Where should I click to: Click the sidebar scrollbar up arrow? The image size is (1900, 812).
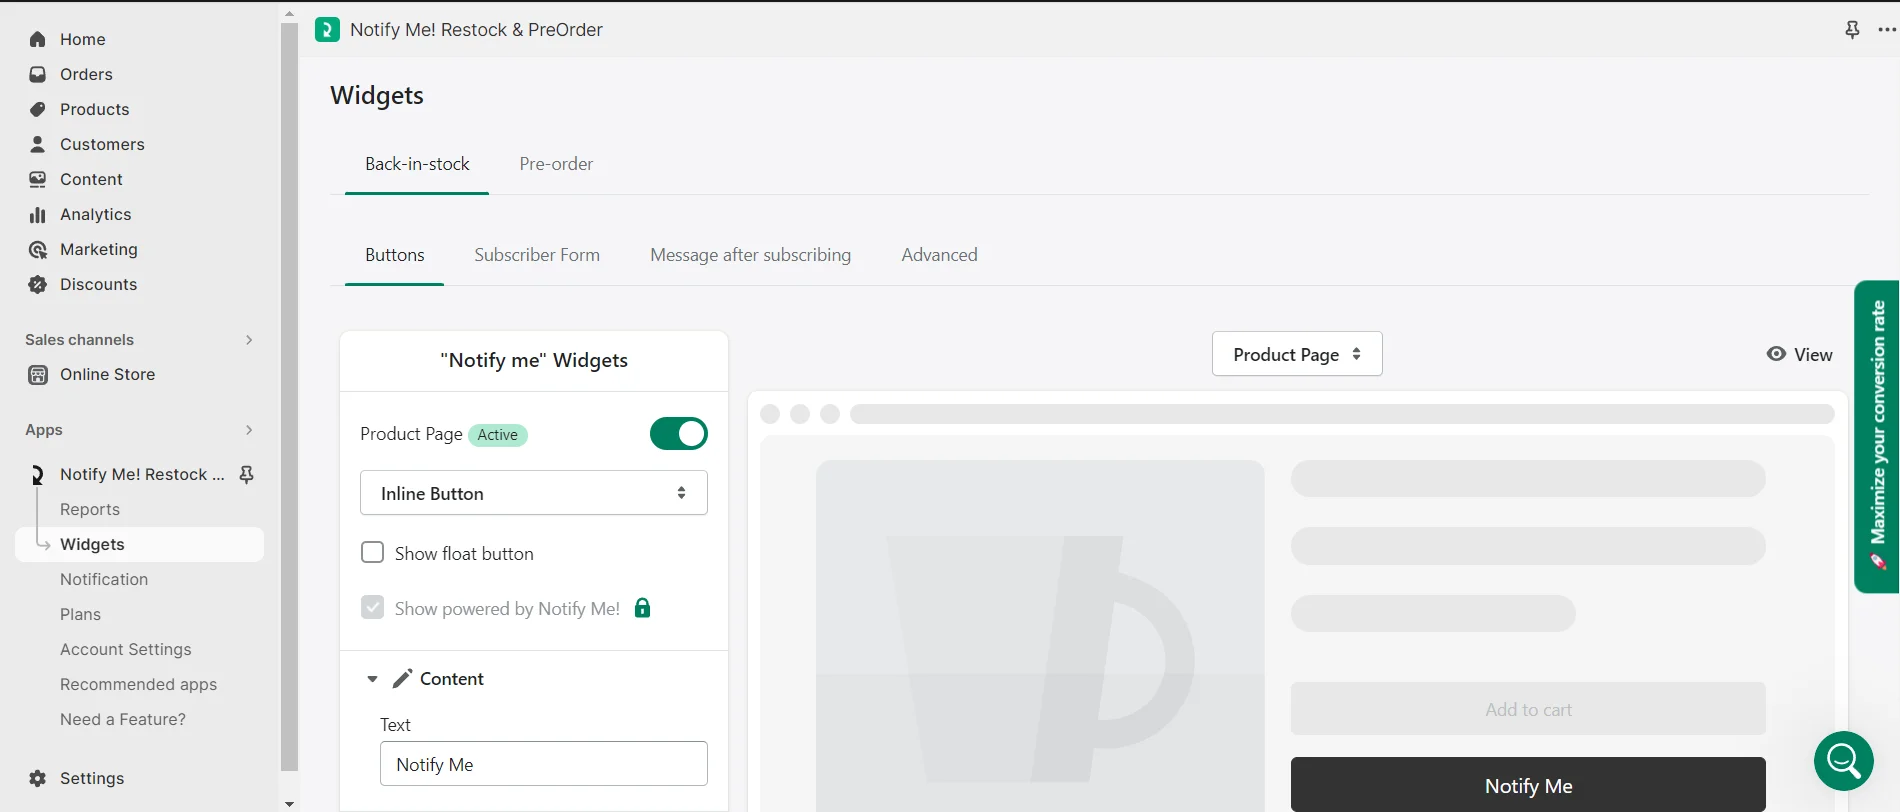tap(290, 14)
